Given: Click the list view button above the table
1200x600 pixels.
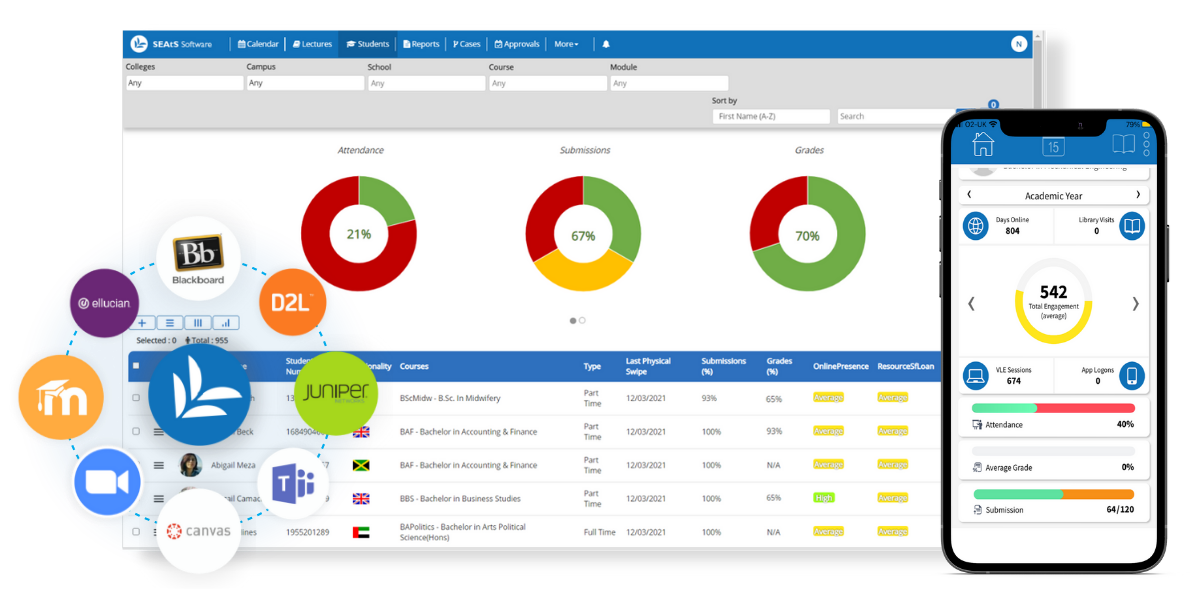Looking at the screenshot, I should (170, 323).
